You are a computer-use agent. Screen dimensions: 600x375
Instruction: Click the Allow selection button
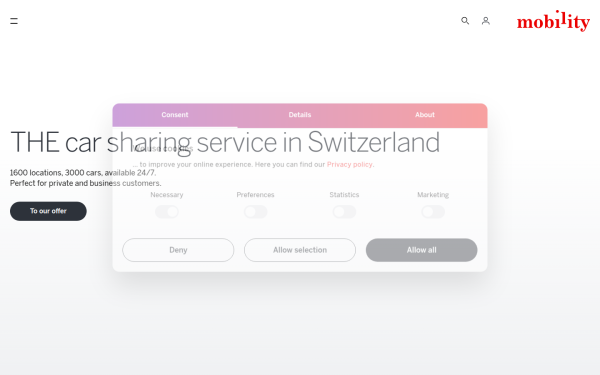300,250
